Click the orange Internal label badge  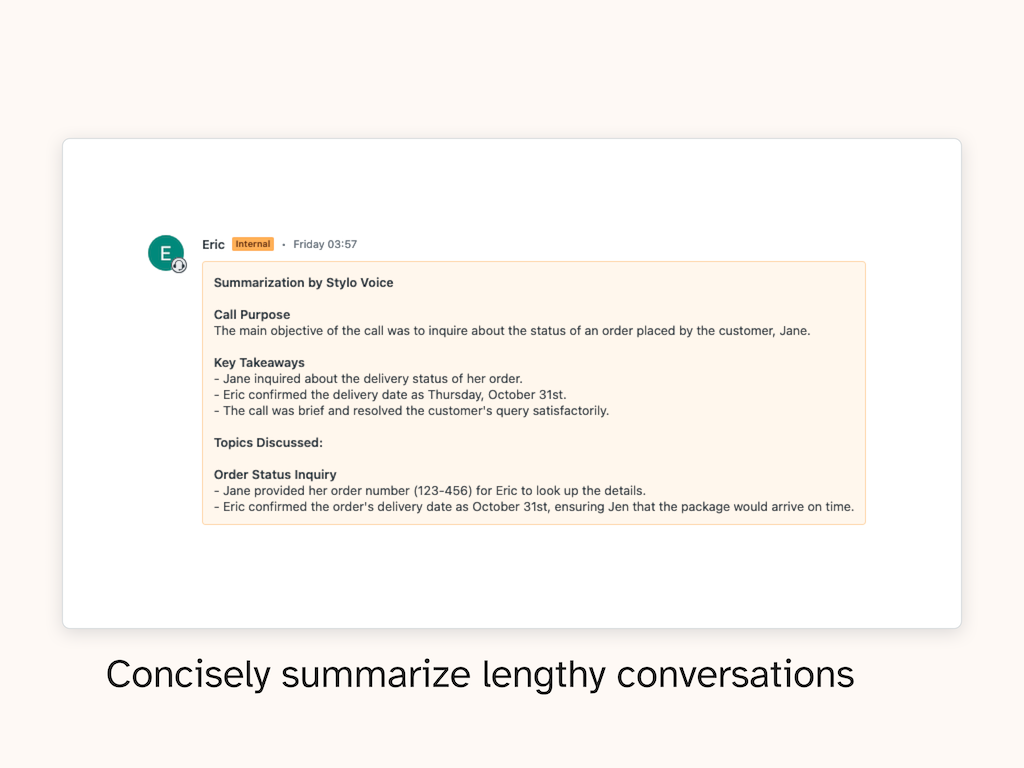pos(253,244)
